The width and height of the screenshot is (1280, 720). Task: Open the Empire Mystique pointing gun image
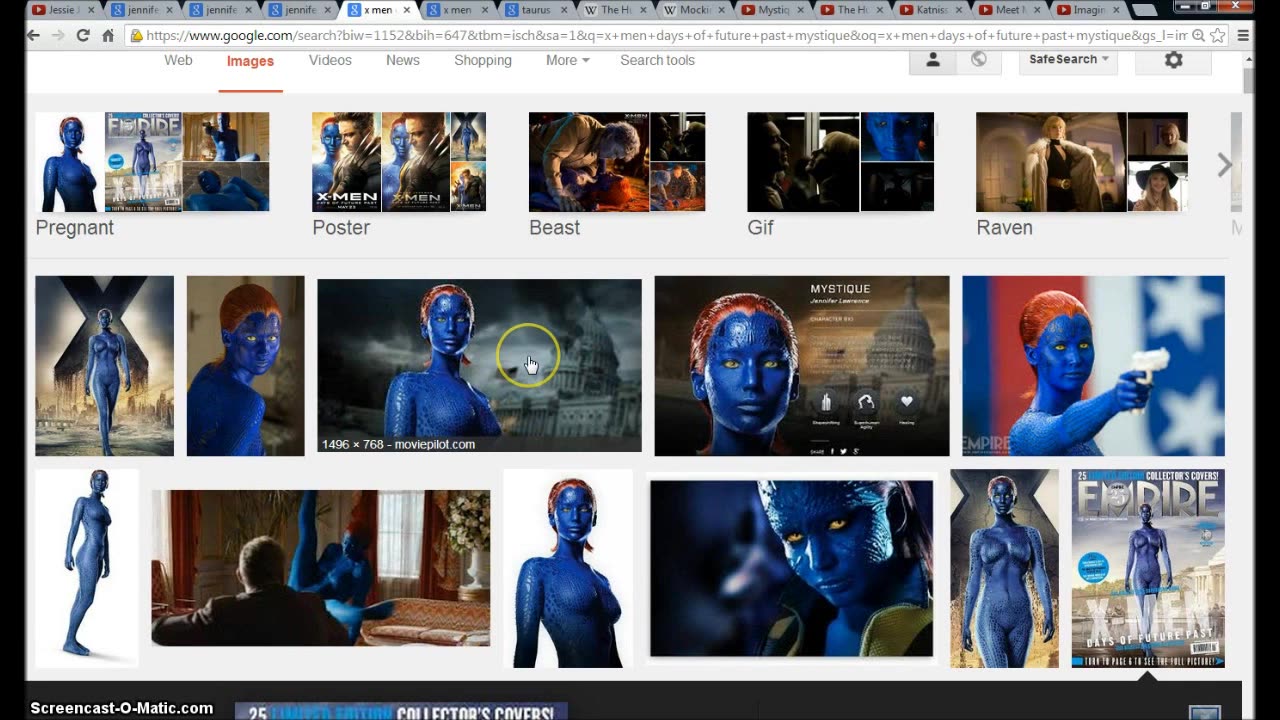point(1093,366)
